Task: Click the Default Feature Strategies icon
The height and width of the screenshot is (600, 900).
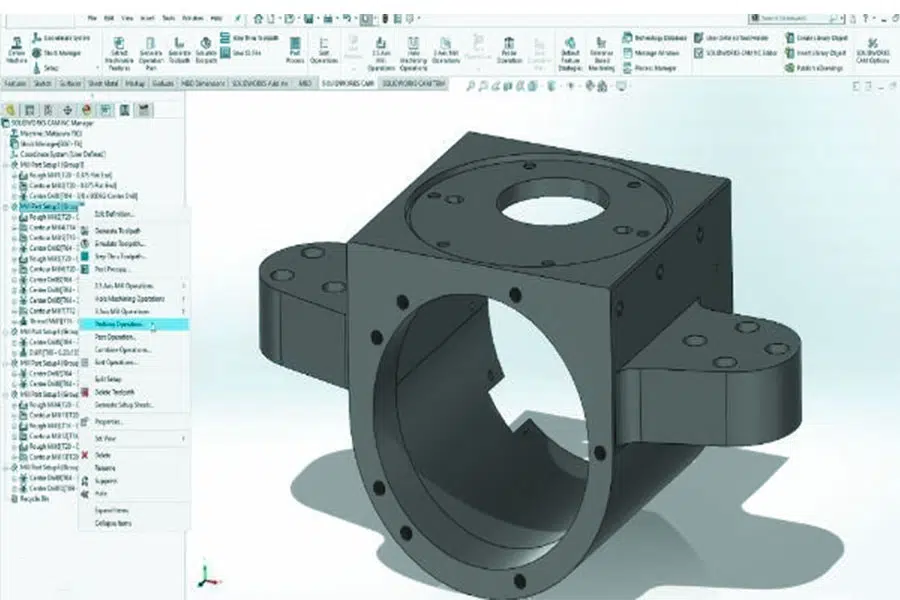Action: pos(570,48)
